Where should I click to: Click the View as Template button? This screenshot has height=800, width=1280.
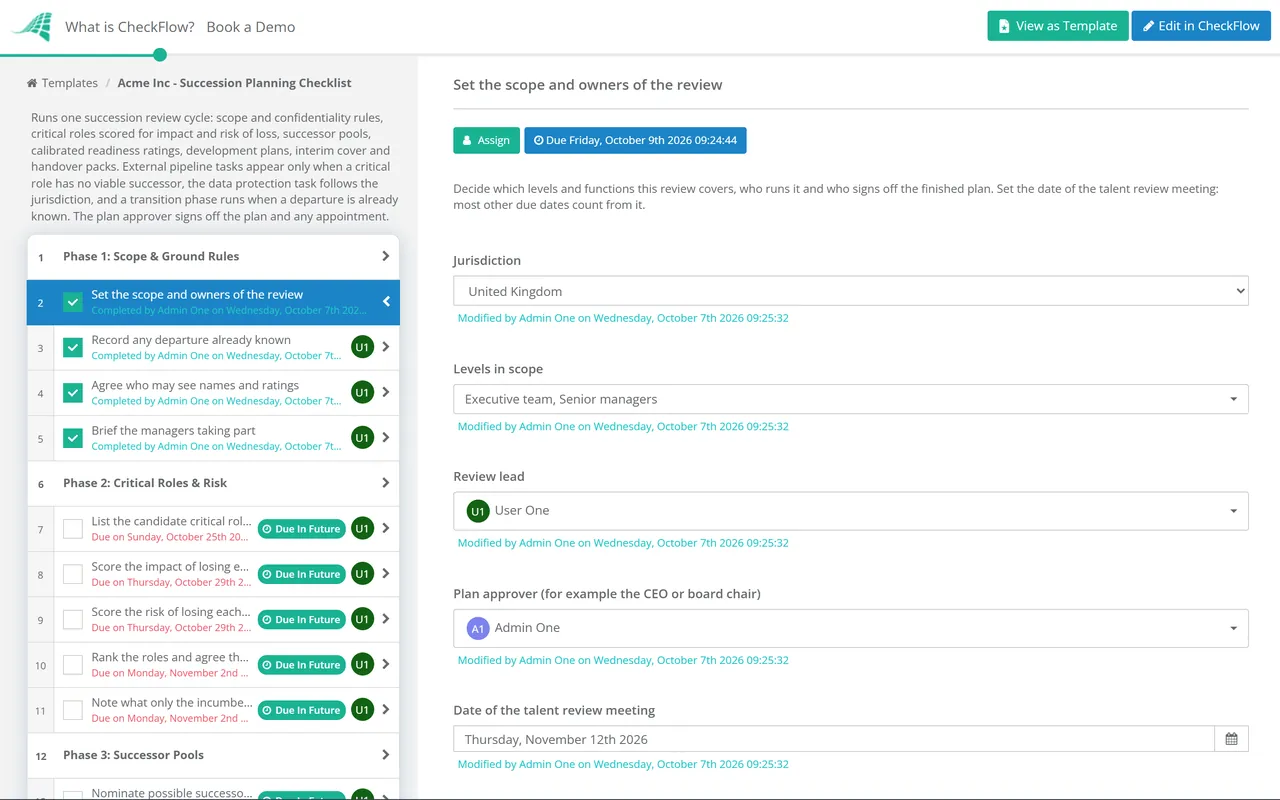click(1058, 26)
